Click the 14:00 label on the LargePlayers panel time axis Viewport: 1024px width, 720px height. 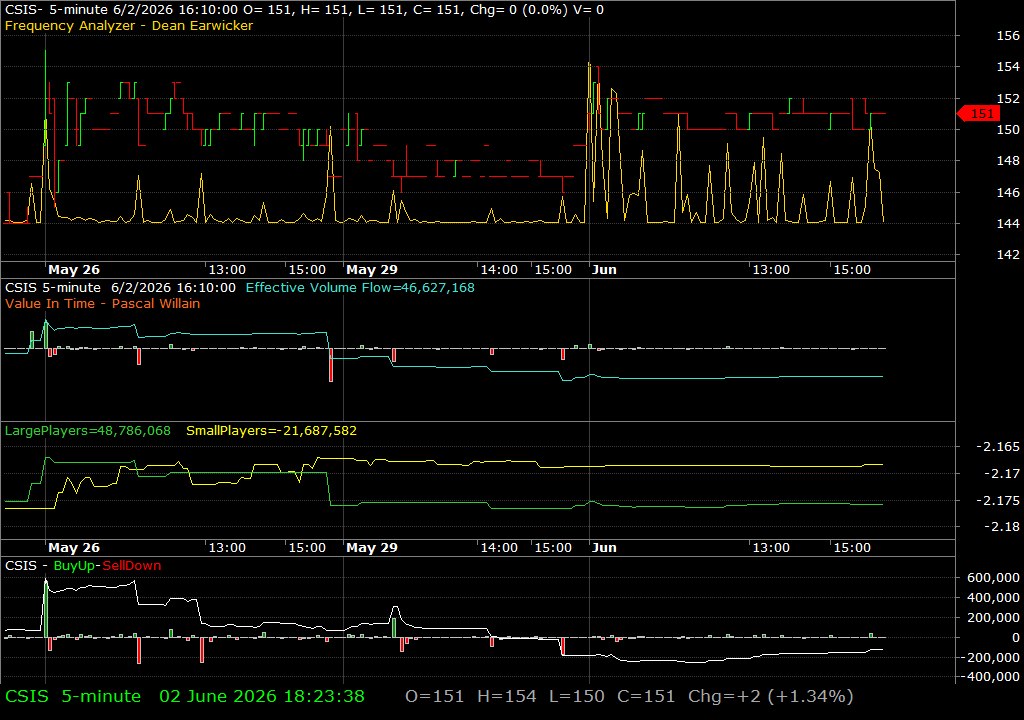click(499, 548)
